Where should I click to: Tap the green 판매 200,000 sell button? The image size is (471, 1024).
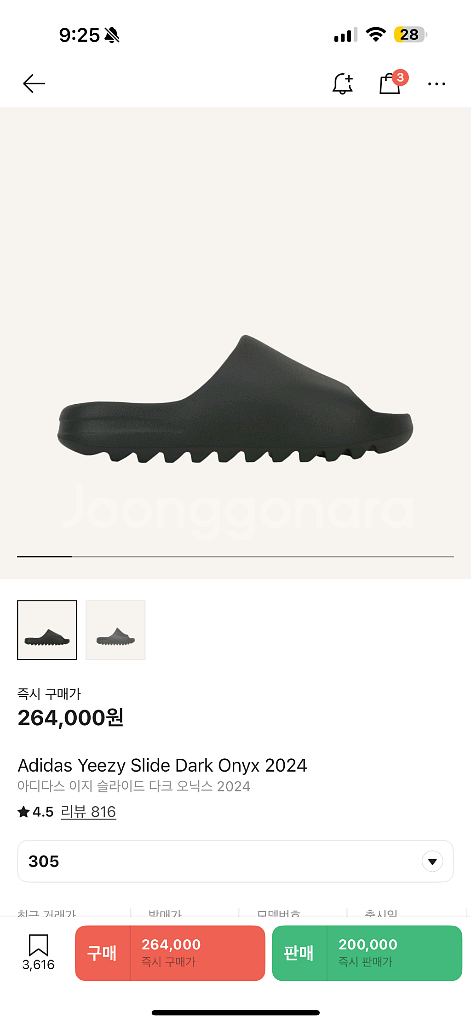tap(366, 953)
